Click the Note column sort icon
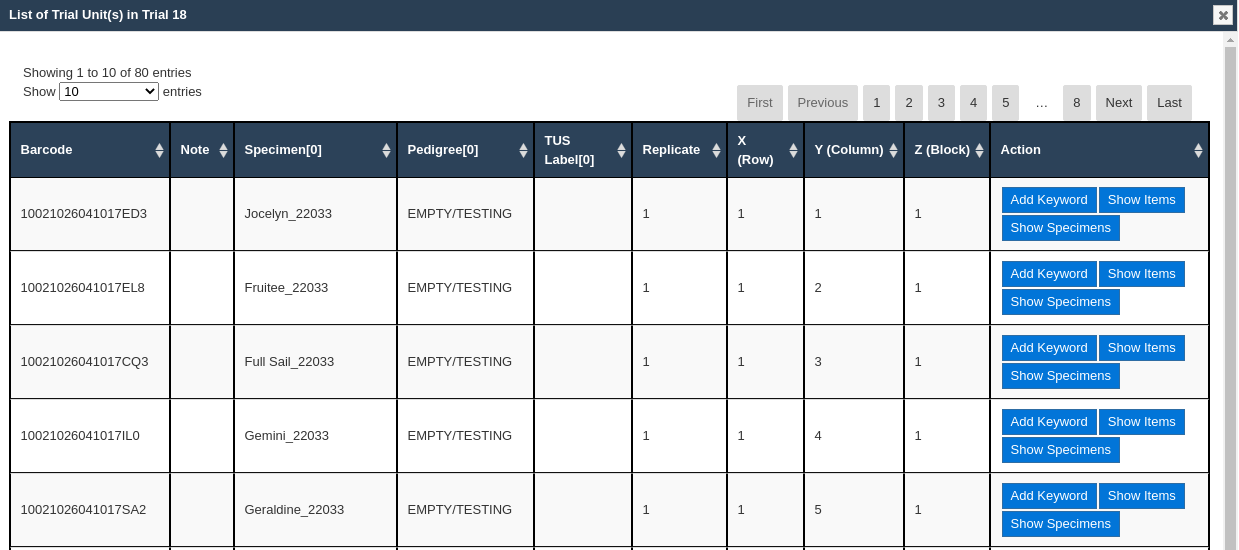1239x550 pixels. coord(223,150)
